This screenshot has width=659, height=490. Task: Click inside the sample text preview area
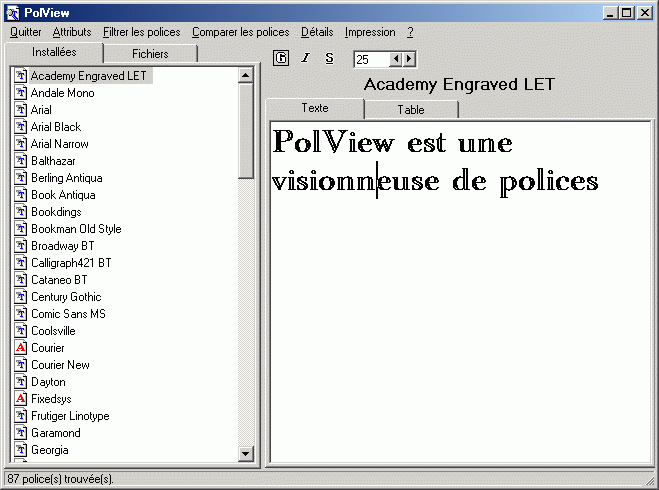[x=460, y=292]
